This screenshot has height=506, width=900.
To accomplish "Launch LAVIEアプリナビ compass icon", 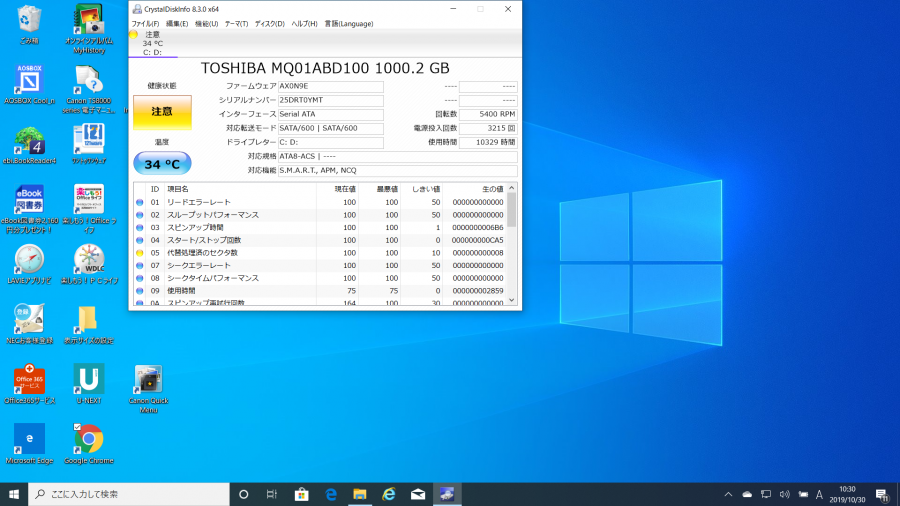I will (x=29, y=264).
